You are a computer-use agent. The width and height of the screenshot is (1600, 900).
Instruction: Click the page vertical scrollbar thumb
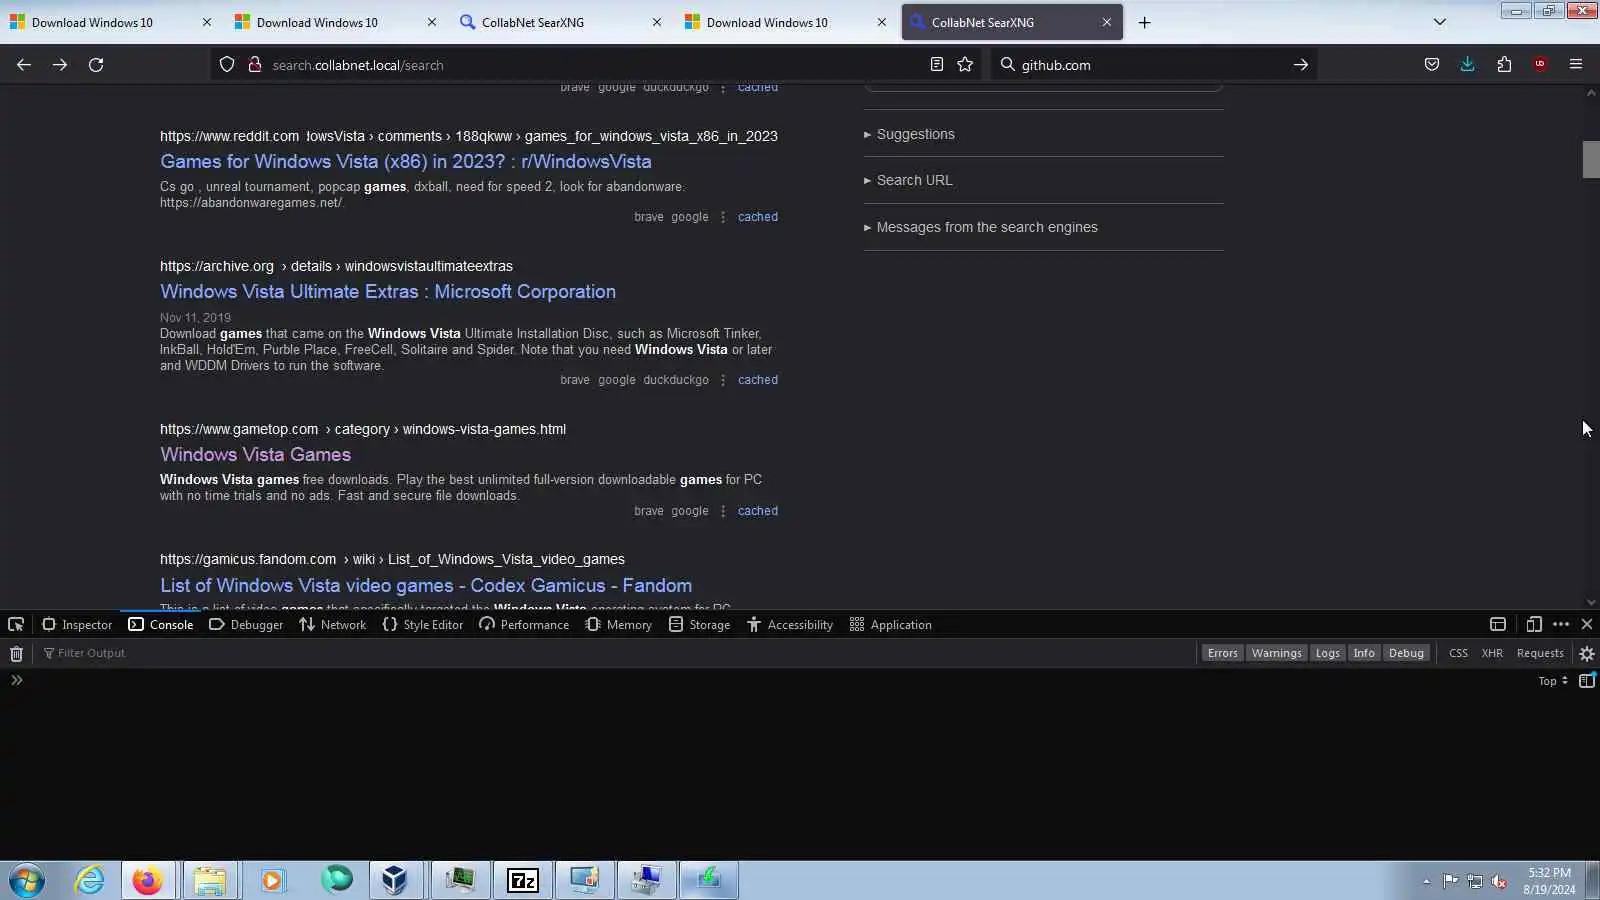point(1591,160)
